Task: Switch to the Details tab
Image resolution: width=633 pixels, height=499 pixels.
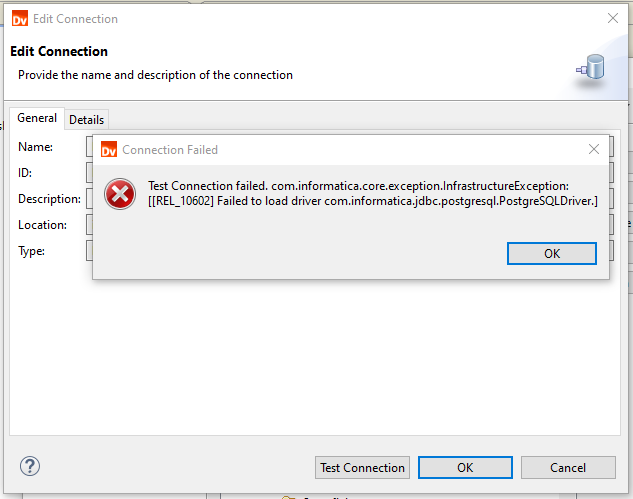Action: point(86,120)
